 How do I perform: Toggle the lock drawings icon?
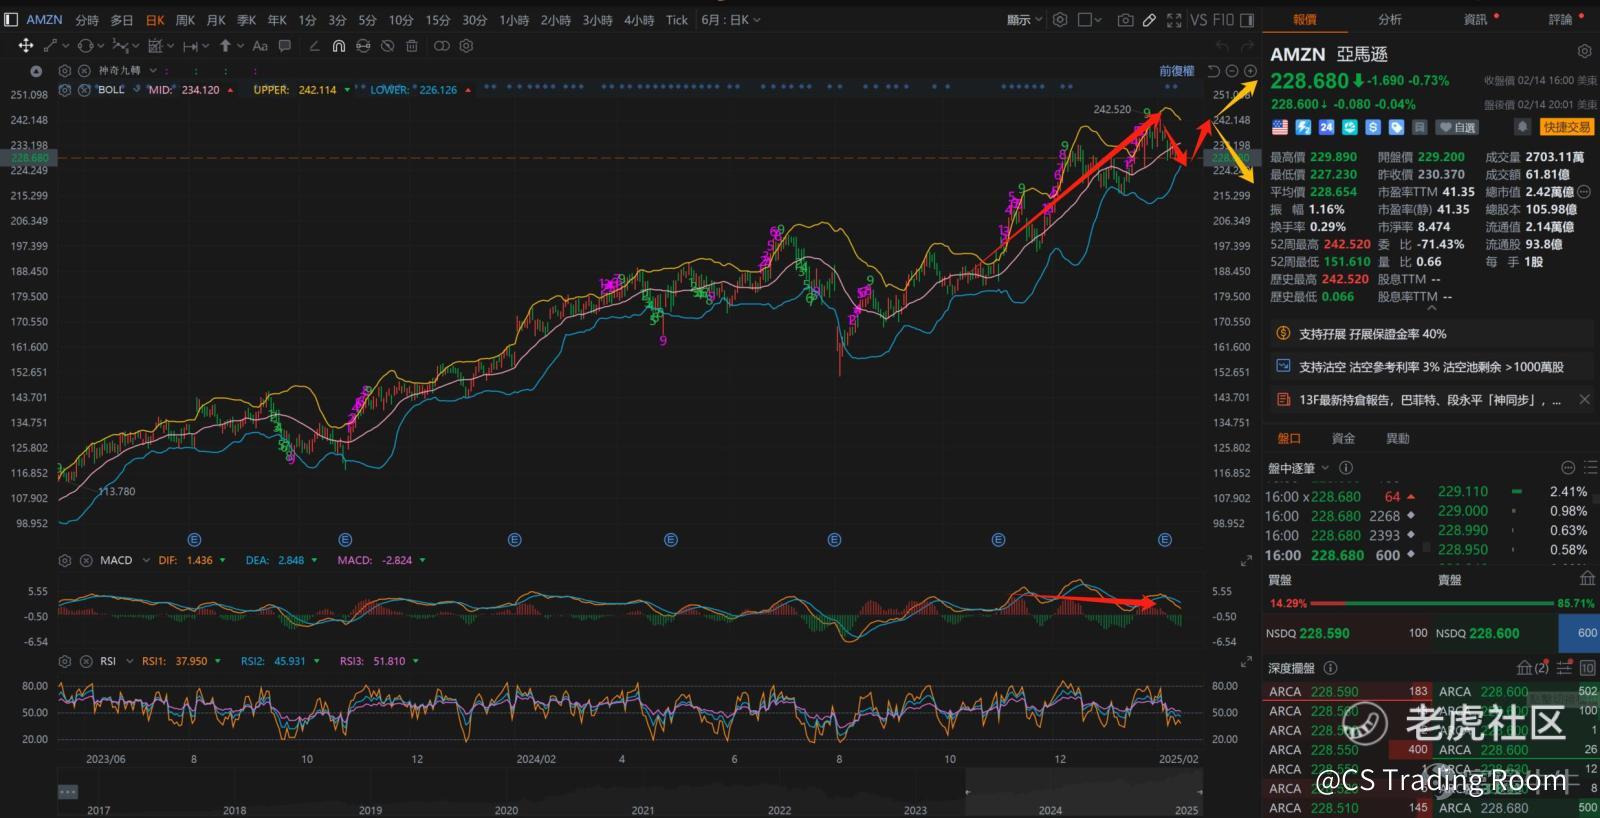coord(363,46)
